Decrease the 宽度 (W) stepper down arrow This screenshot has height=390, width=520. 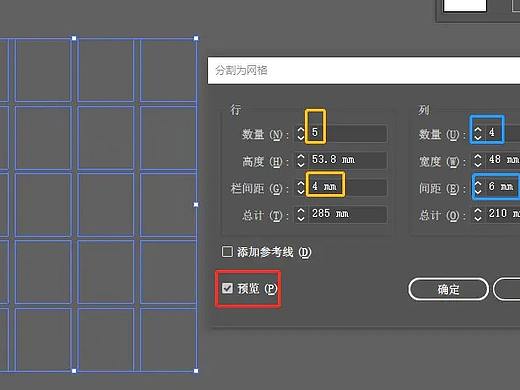point(478,165)
